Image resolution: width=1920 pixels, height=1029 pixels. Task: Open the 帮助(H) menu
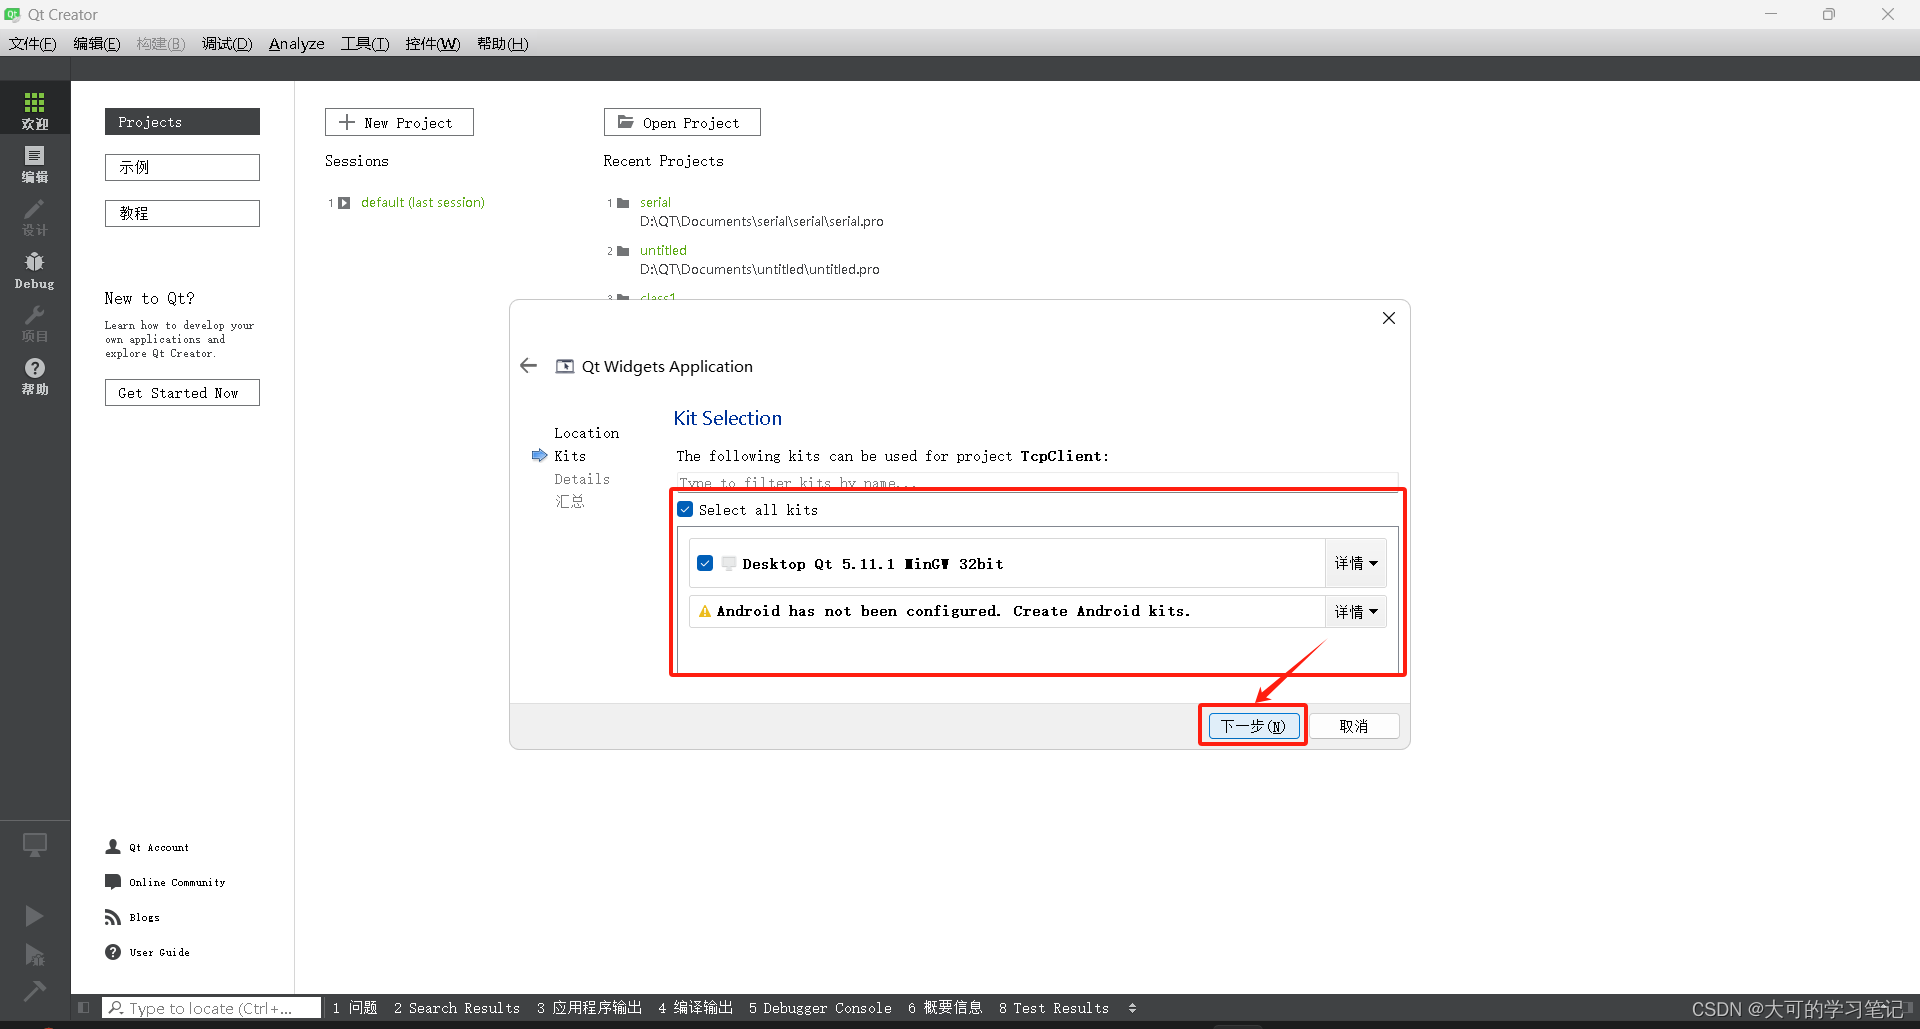502,44
